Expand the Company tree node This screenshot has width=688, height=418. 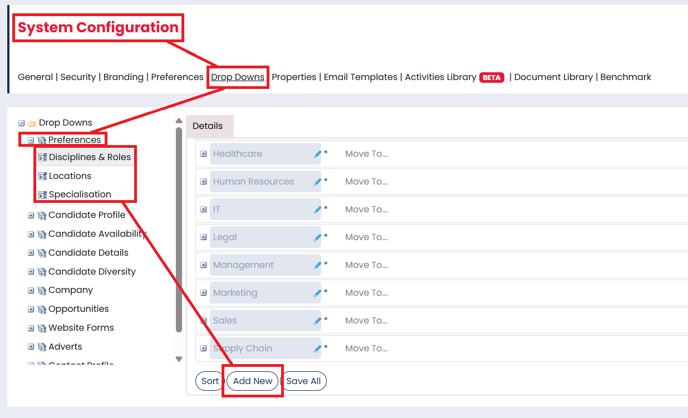(x=31, y=290)
